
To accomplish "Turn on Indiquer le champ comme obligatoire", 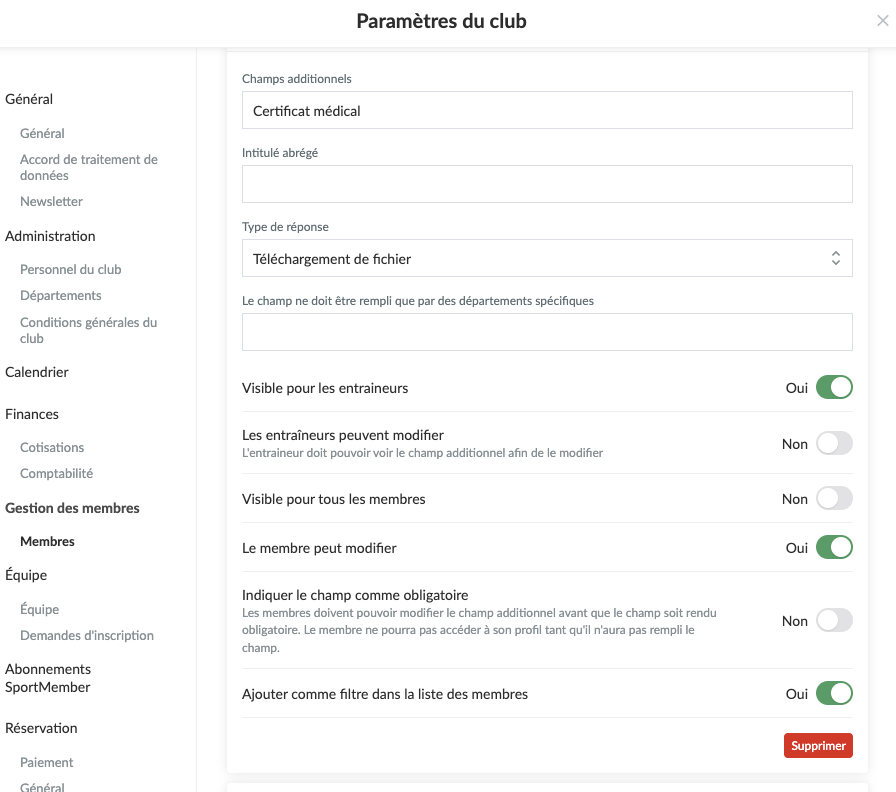I will (x=834, y=621).
